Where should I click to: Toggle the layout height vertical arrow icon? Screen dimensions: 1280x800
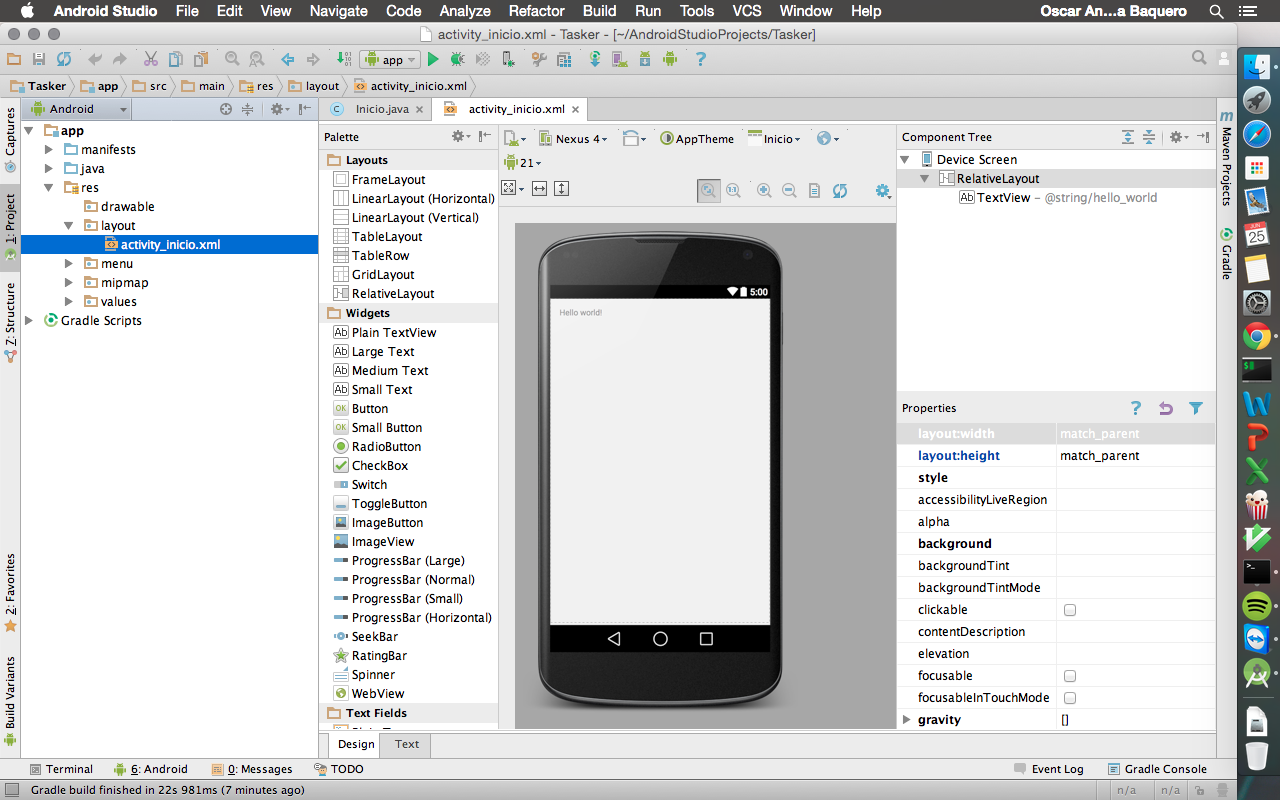pos(562,188)
